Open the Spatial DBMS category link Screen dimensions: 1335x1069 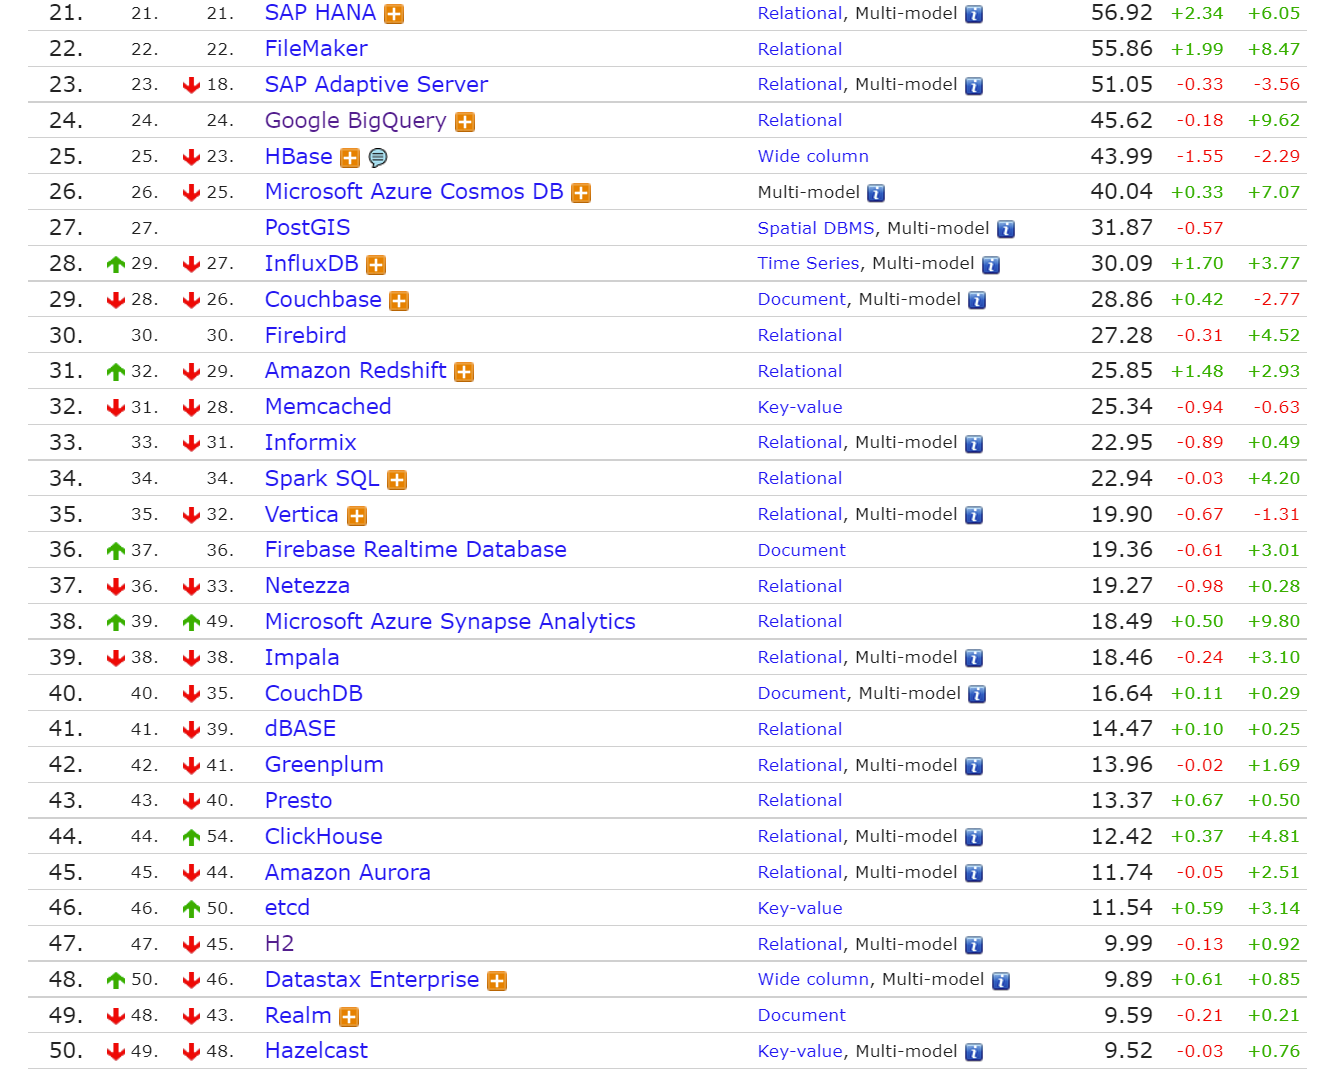(x=816, y=228)
